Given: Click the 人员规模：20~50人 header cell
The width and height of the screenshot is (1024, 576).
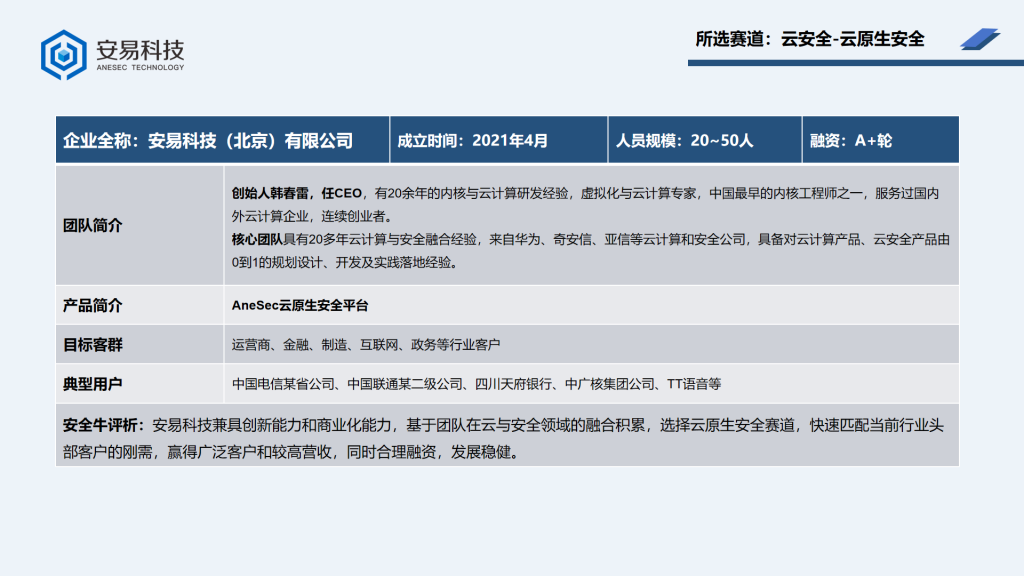Looking at the screenshot, I should point(705,140).
